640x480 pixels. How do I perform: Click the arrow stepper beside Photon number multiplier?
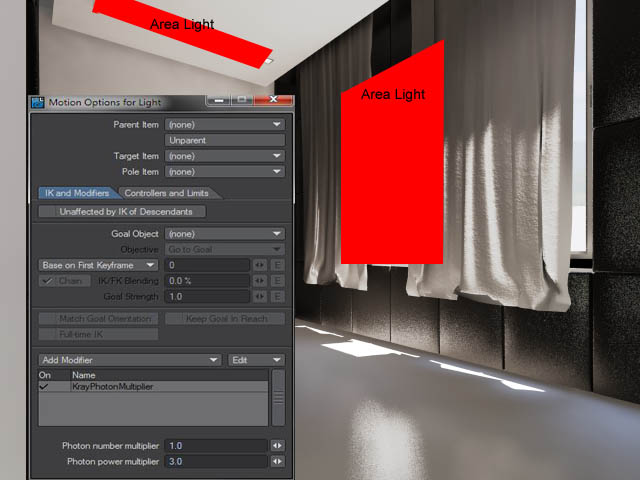coord(277,445)
